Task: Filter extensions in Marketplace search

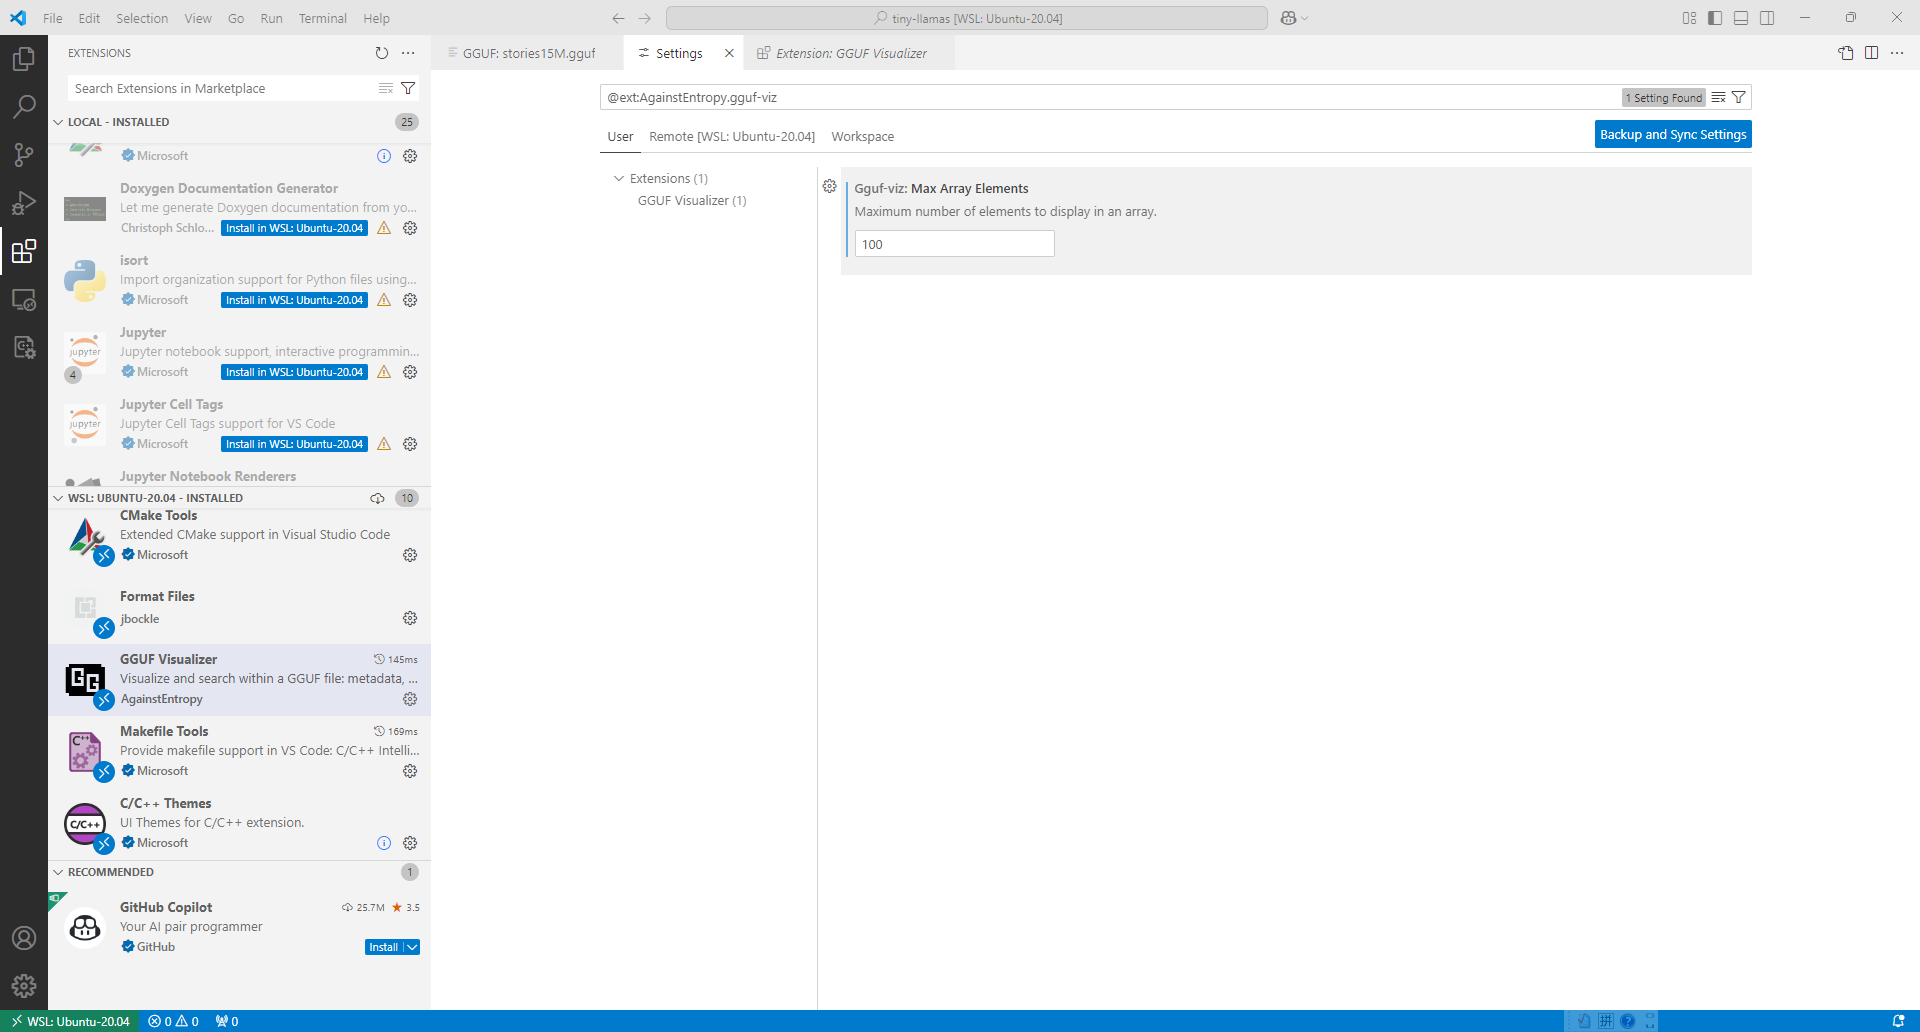Action: (408, 88)
